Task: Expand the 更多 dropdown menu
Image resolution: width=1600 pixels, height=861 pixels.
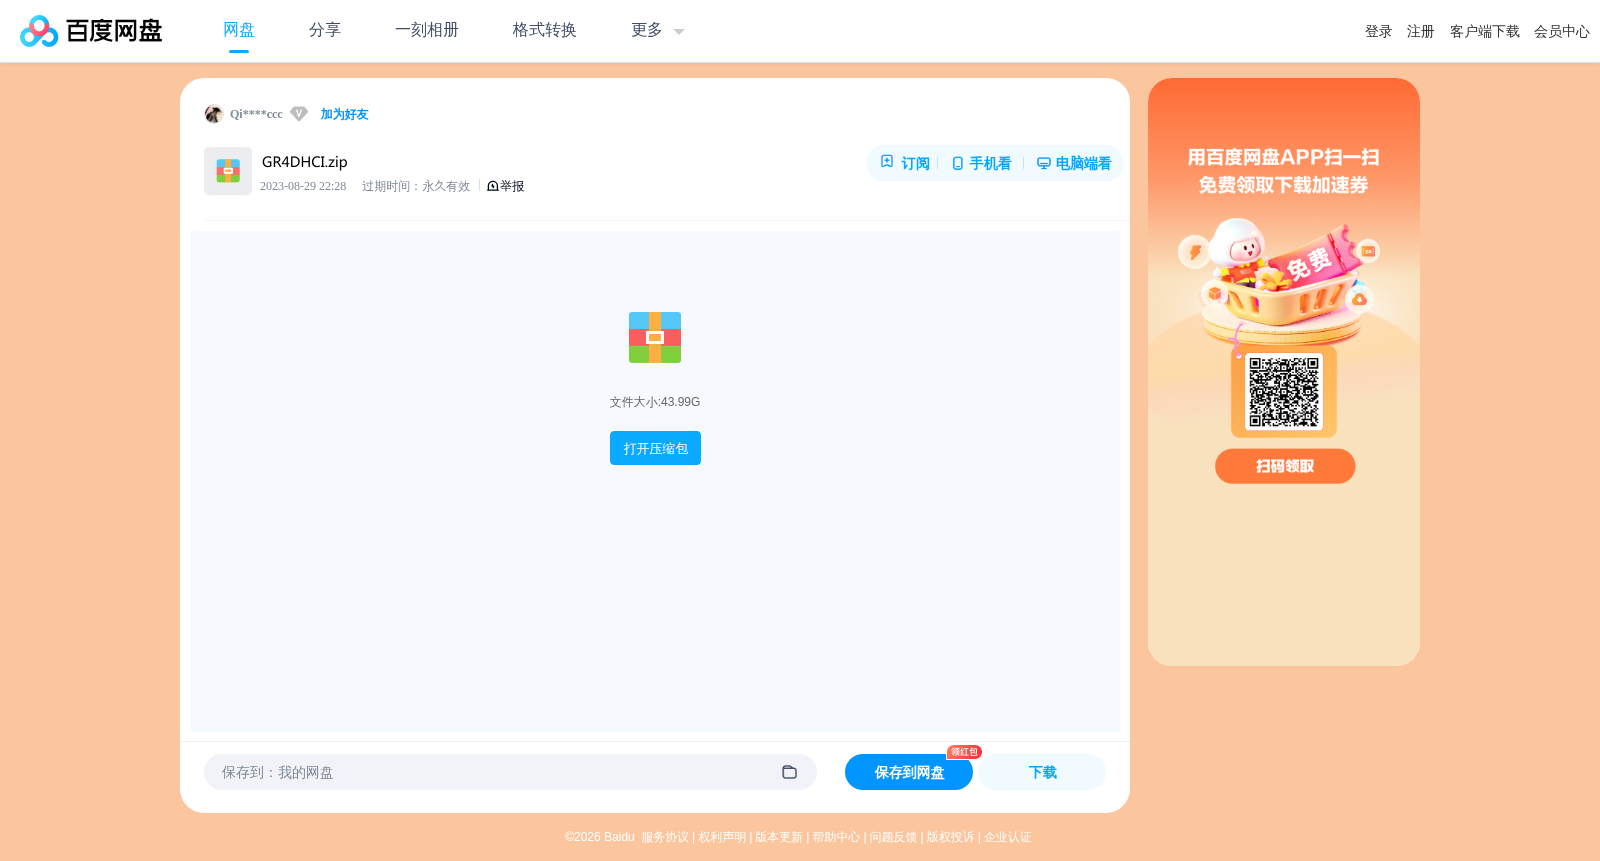Action: click(658, 30)
